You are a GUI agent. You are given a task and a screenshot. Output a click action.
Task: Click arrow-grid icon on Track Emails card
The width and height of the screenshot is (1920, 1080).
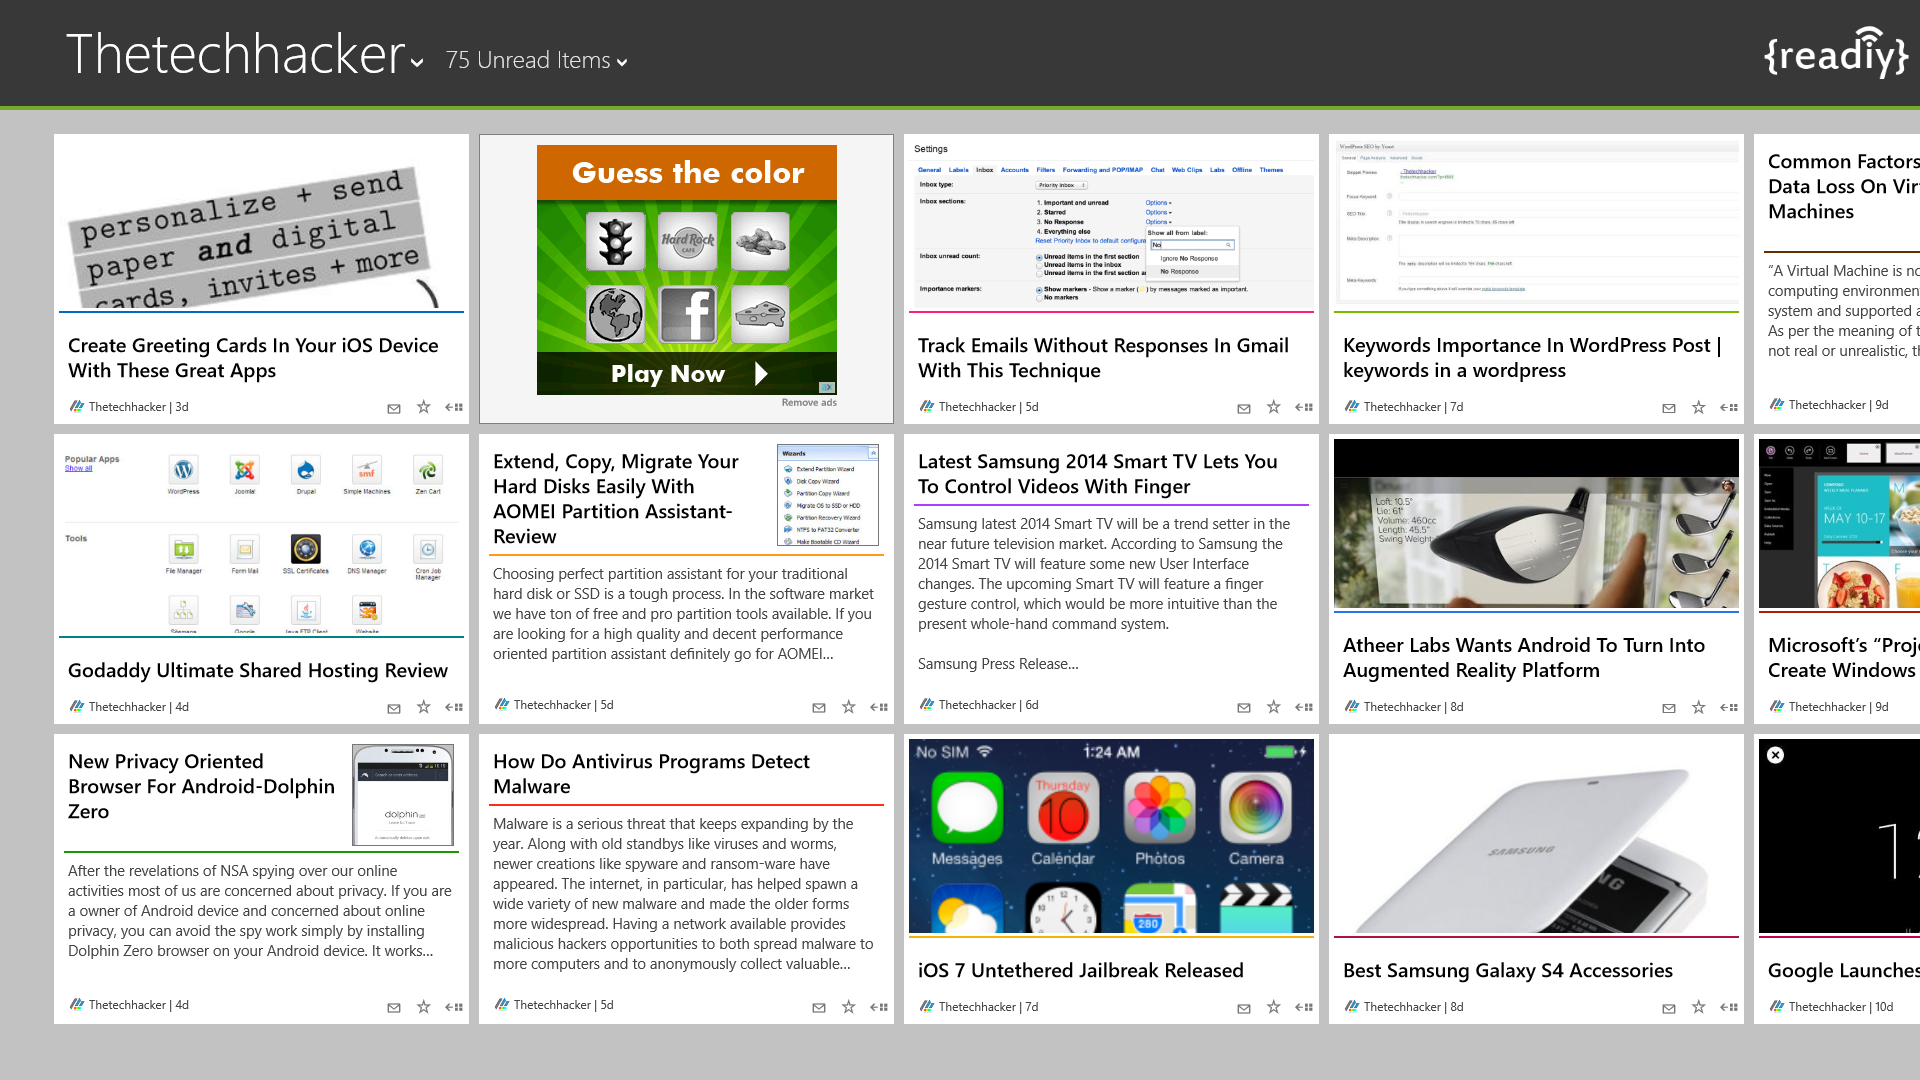click(x=1304, y=407)
